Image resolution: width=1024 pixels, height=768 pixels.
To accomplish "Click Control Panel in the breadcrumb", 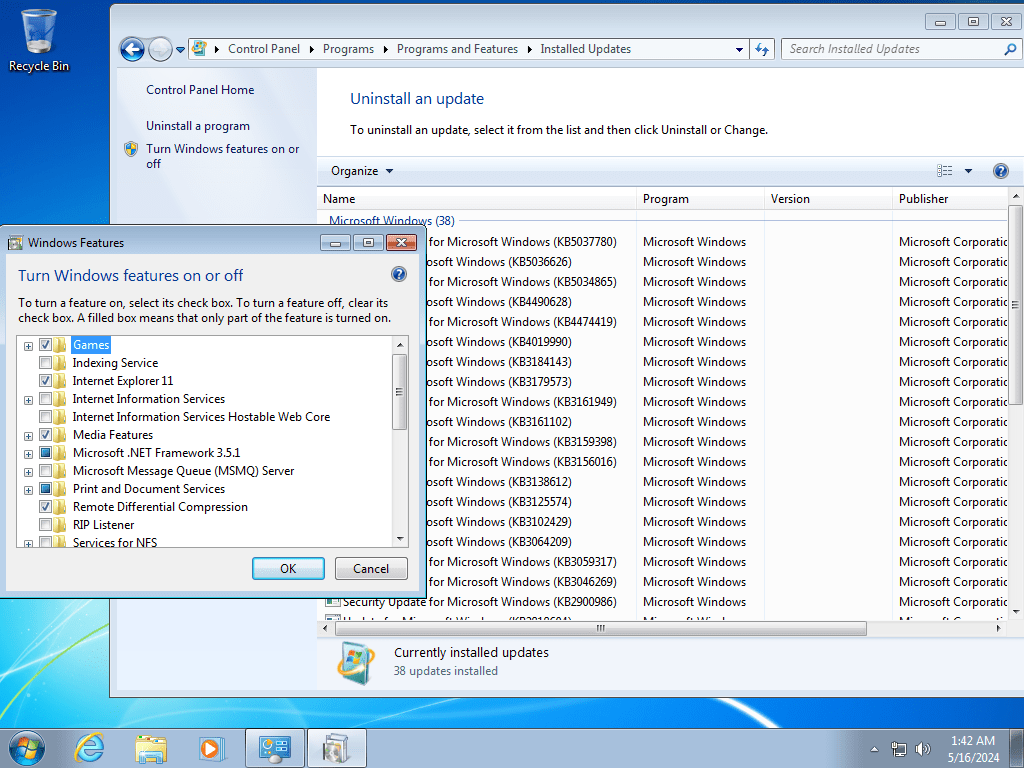I will tap(264, 49).
